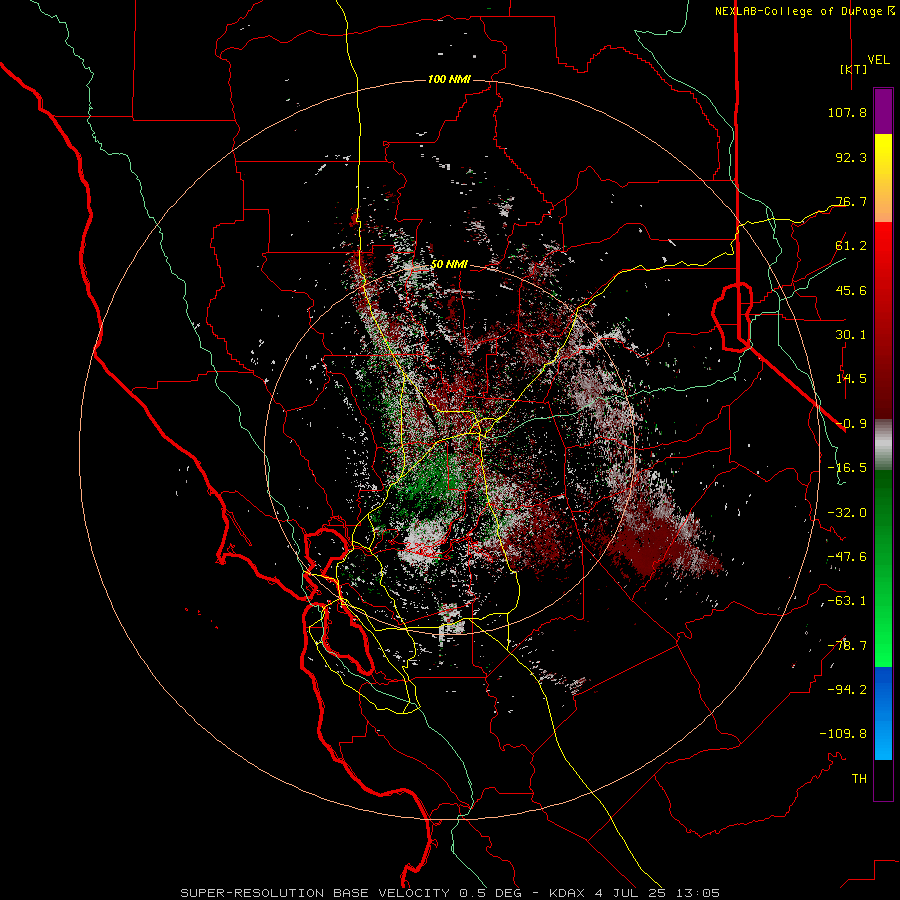Click SUPER-RESOLUTION BASE VELOCITY in the caption

pyautogui.click(x=315, y=893)
